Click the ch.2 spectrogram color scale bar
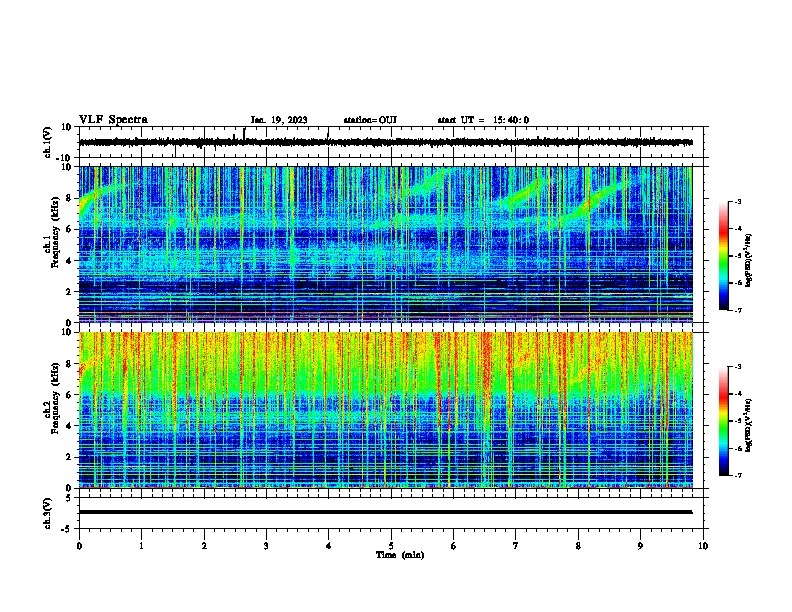Screen dimensions: 792x612 coord(724,421)
